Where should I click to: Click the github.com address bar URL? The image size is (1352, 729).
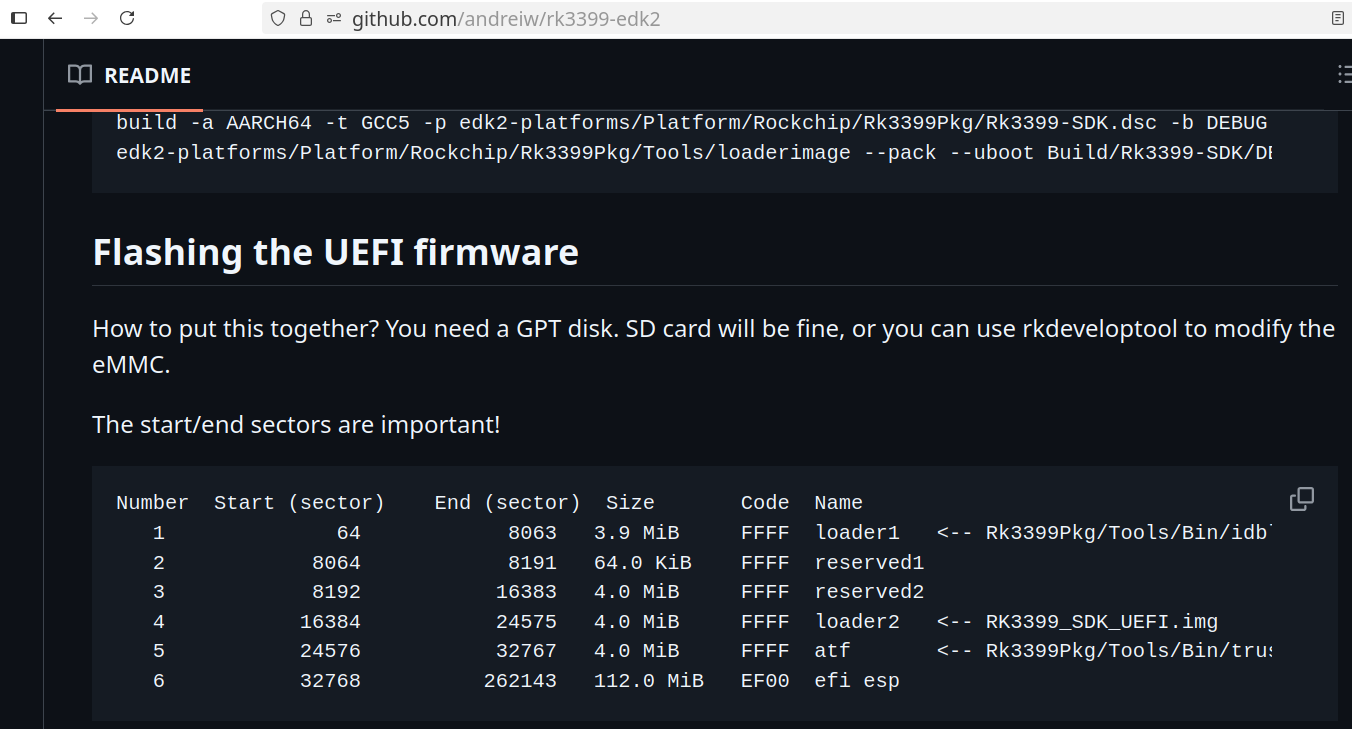[x=505, y=19]
